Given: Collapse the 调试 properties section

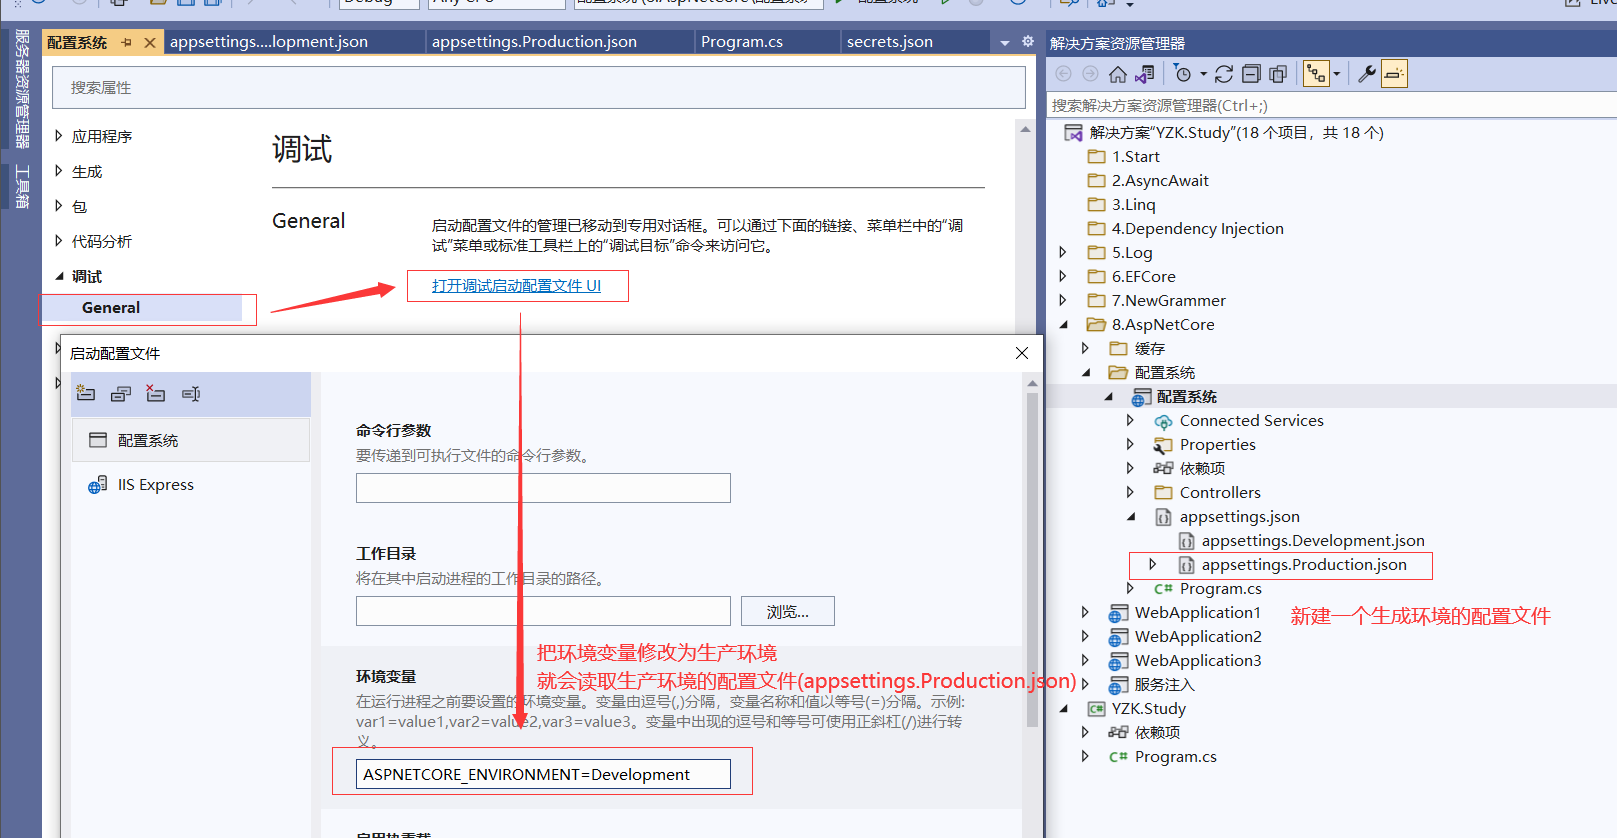Looking at the screenshot, I should tap(59, 276).
